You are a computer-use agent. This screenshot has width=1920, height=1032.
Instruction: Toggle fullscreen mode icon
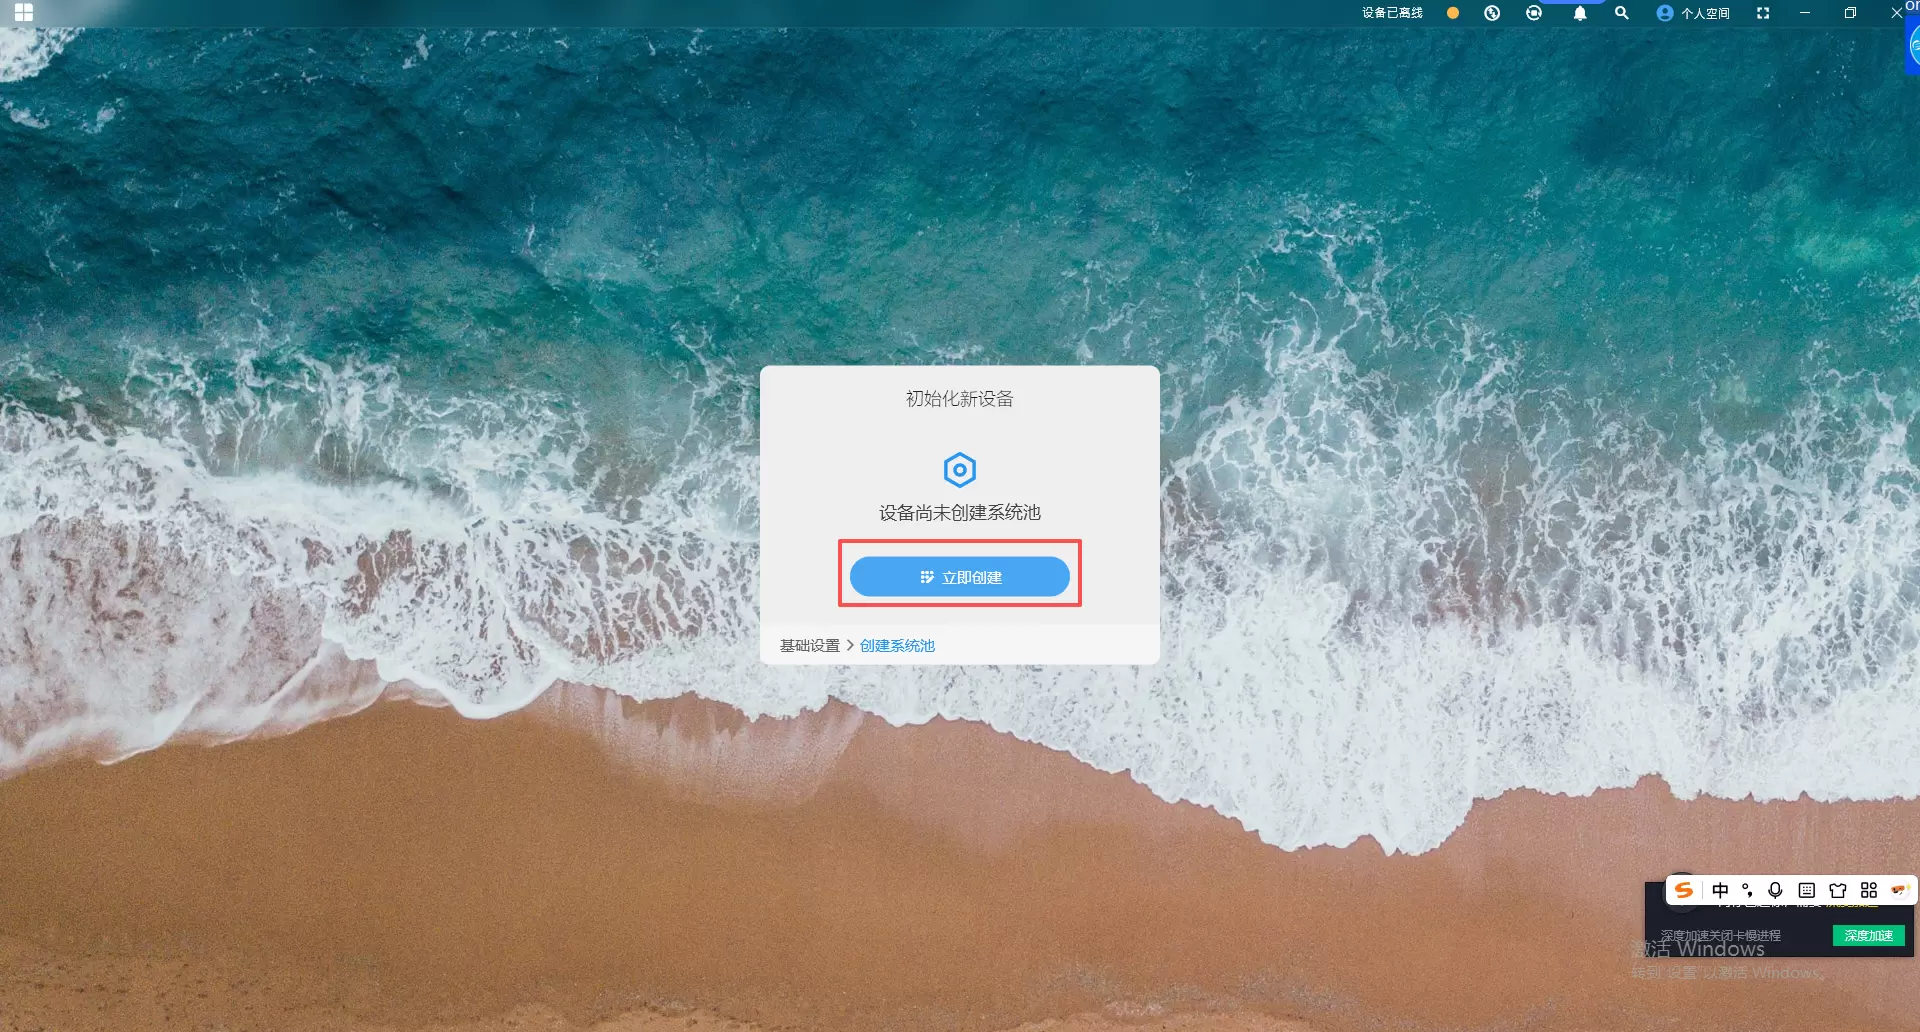coord(1763,13)
